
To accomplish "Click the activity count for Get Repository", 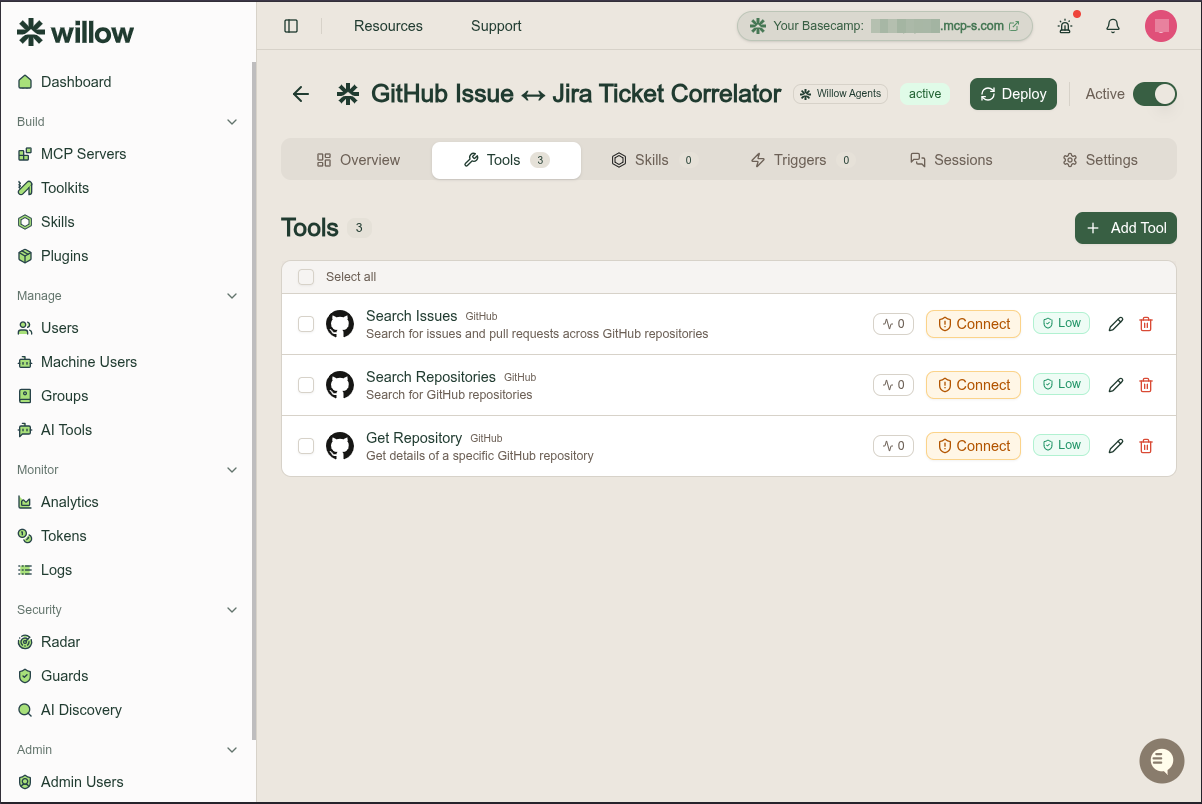I will [x=893, y=446].
